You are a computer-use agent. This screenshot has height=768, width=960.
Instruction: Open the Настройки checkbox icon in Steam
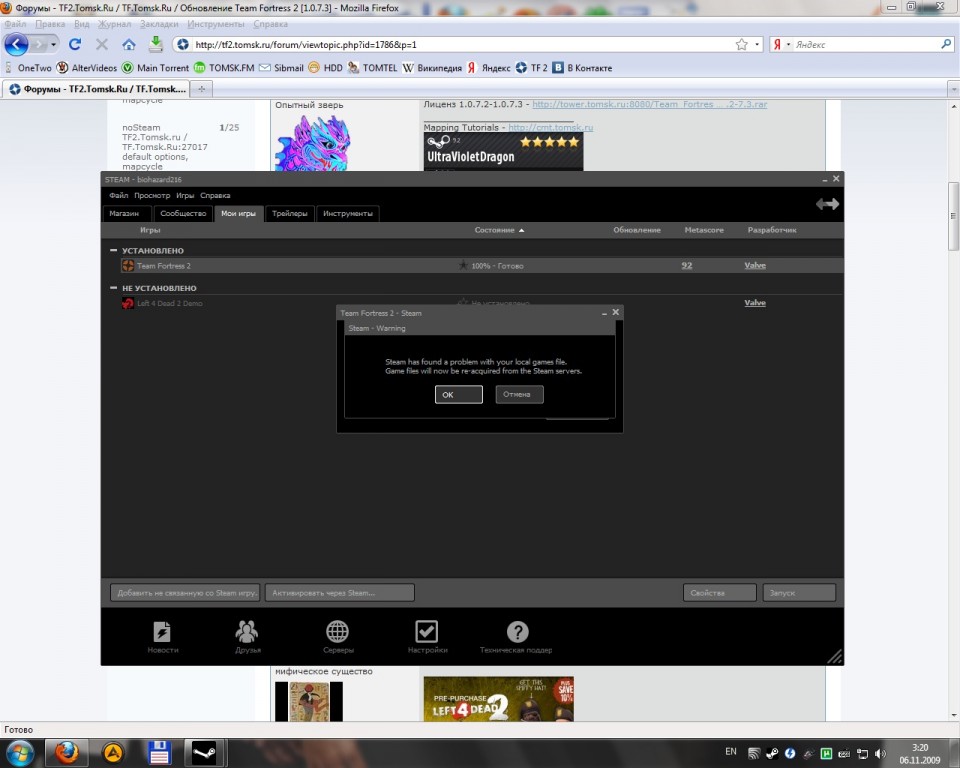(x=427, y=632)
